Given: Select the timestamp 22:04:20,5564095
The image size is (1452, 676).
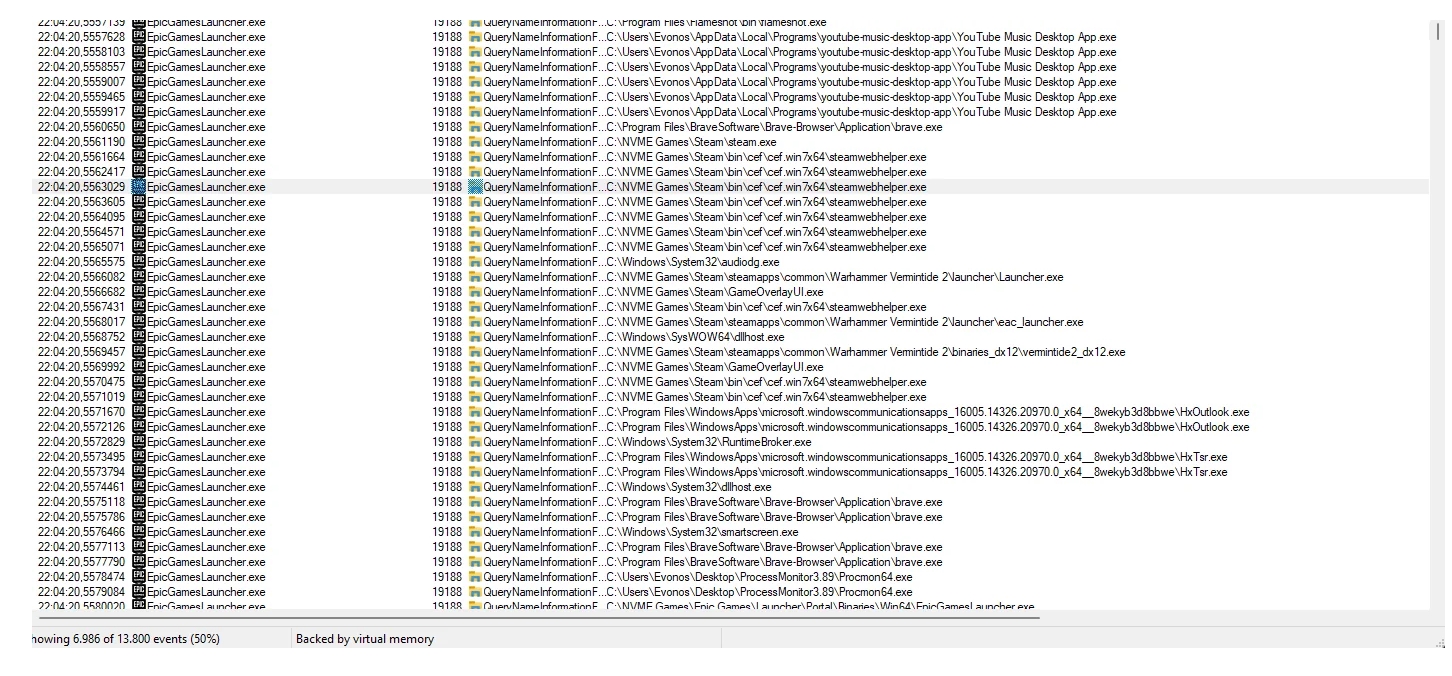Looking at the screenshot, I should (82, 217).
